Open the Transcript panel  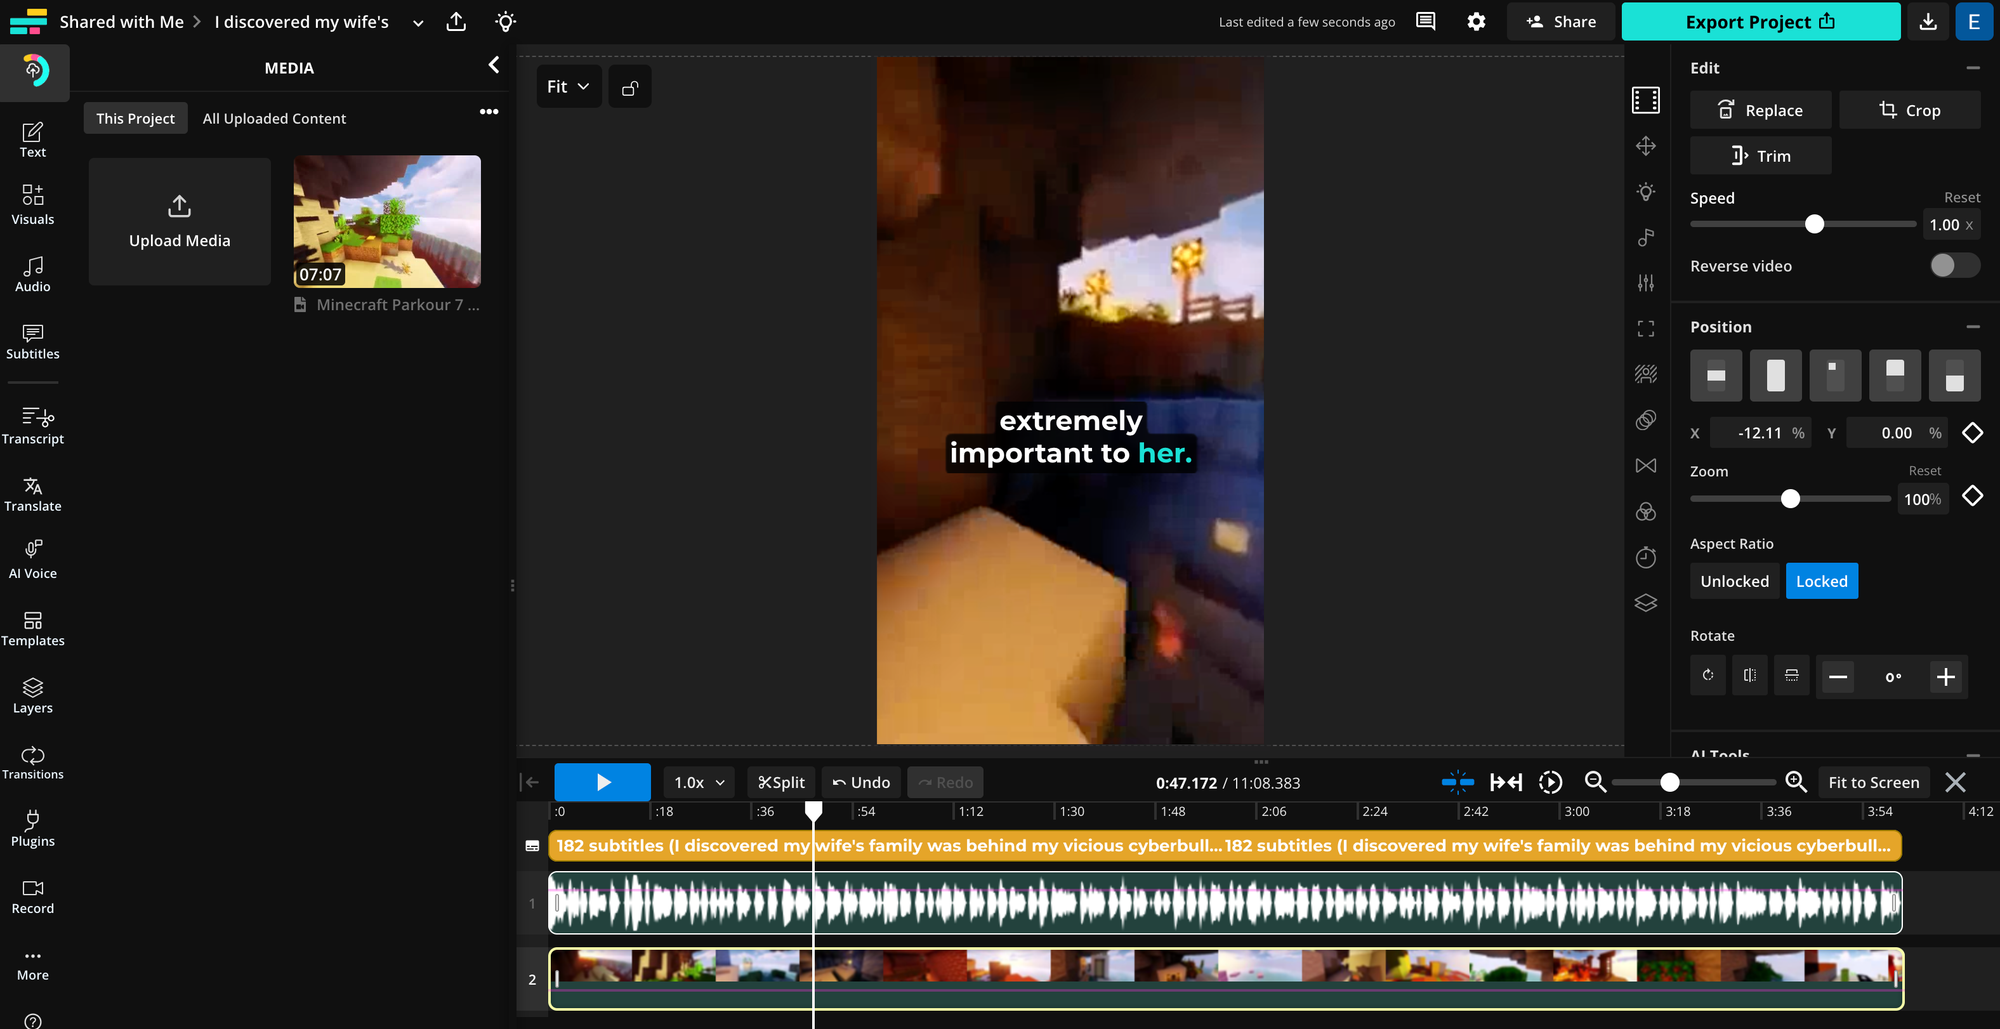tap(33, 427)
